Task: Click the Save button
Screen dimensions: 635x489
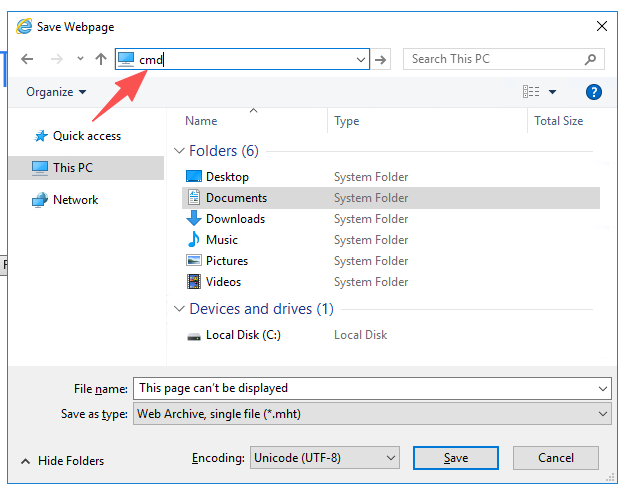Action: tap(455, 458)
